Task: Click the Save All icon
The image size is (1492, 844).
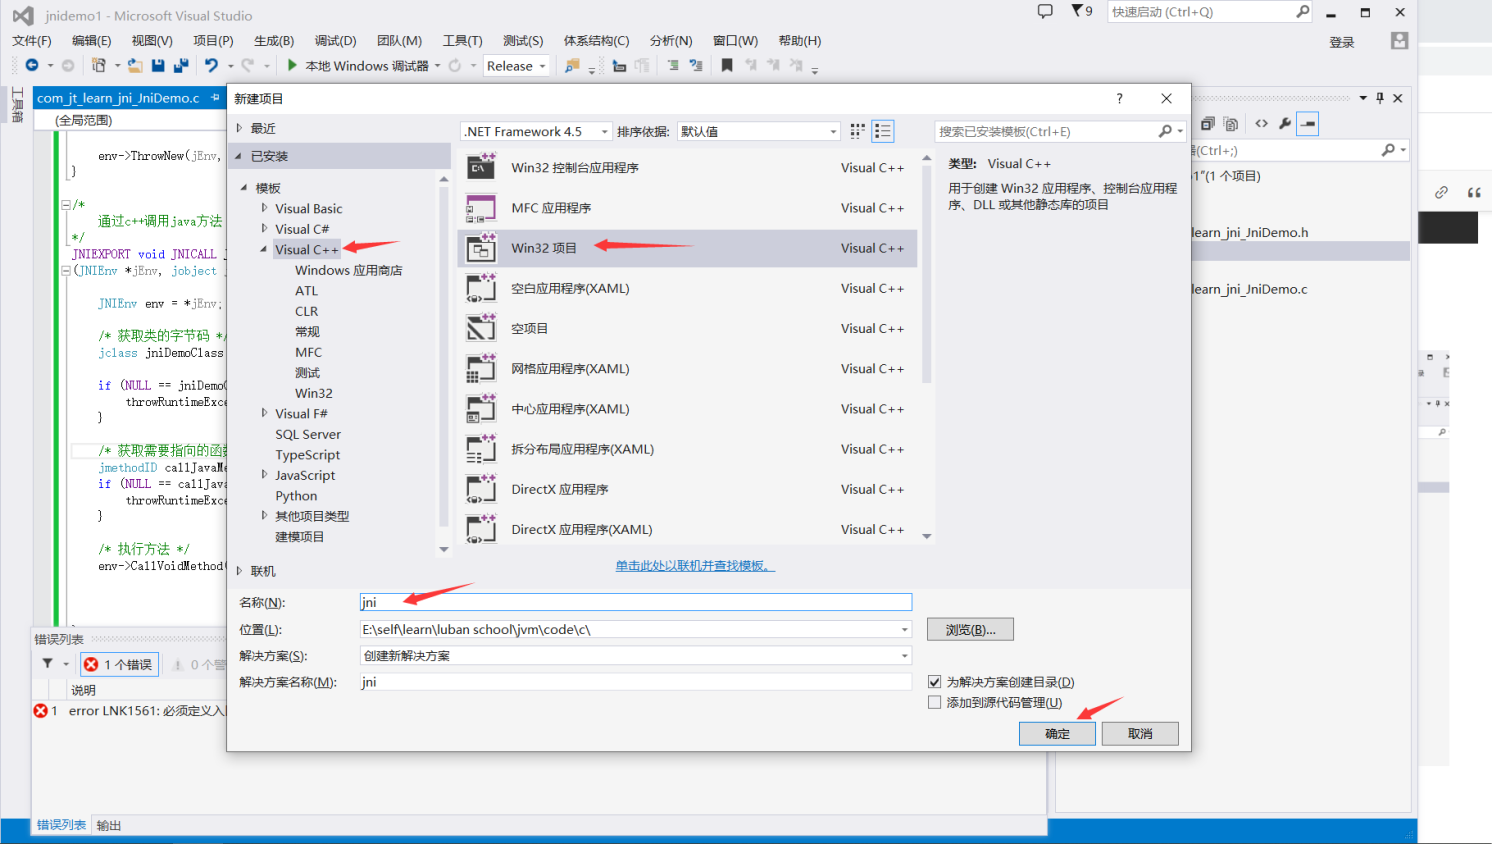Action: point(181,65)
